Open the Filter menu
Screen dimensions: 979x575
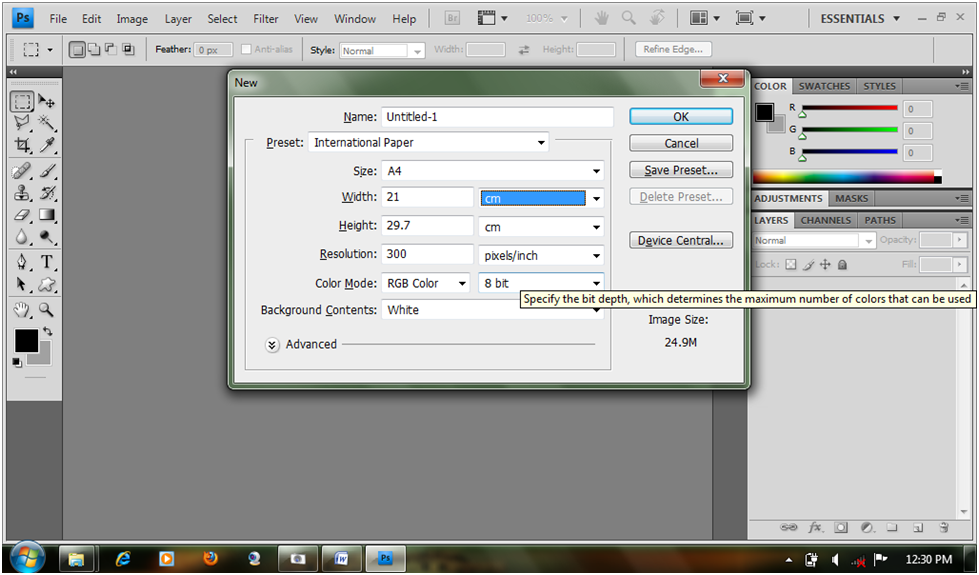pos(265,19)
